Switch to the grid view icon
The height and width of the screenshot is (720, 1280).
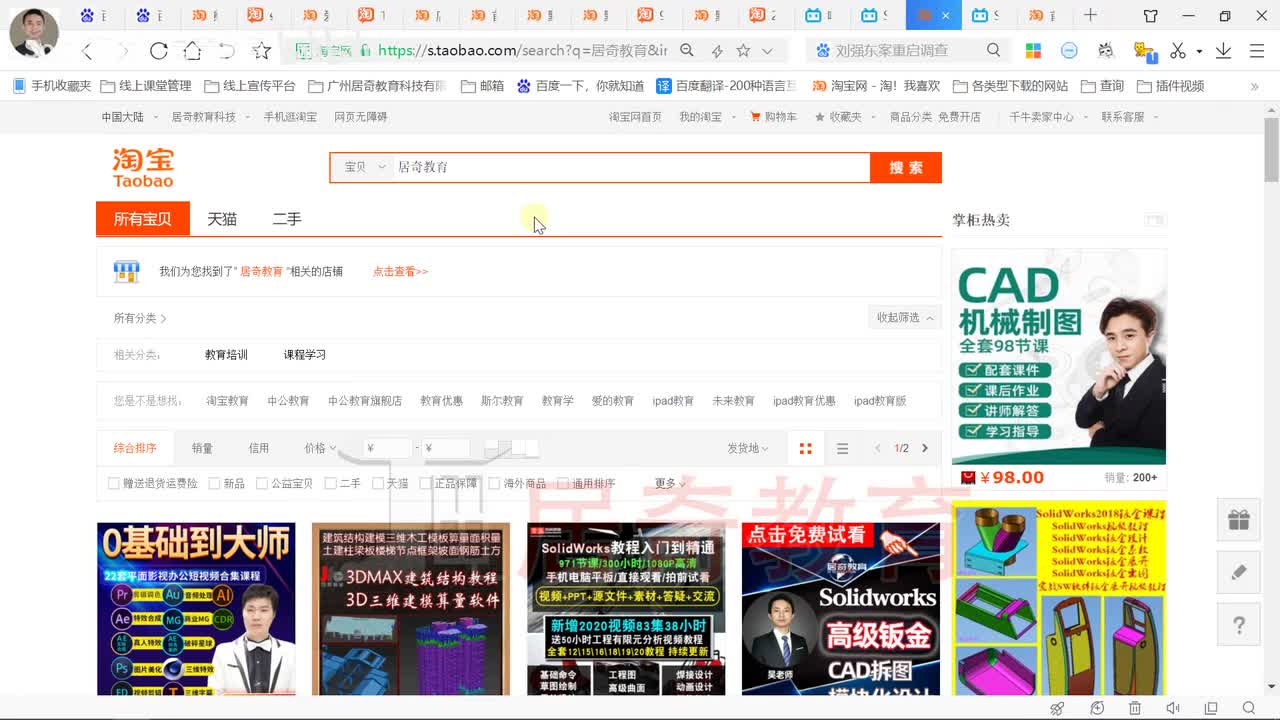805,448
